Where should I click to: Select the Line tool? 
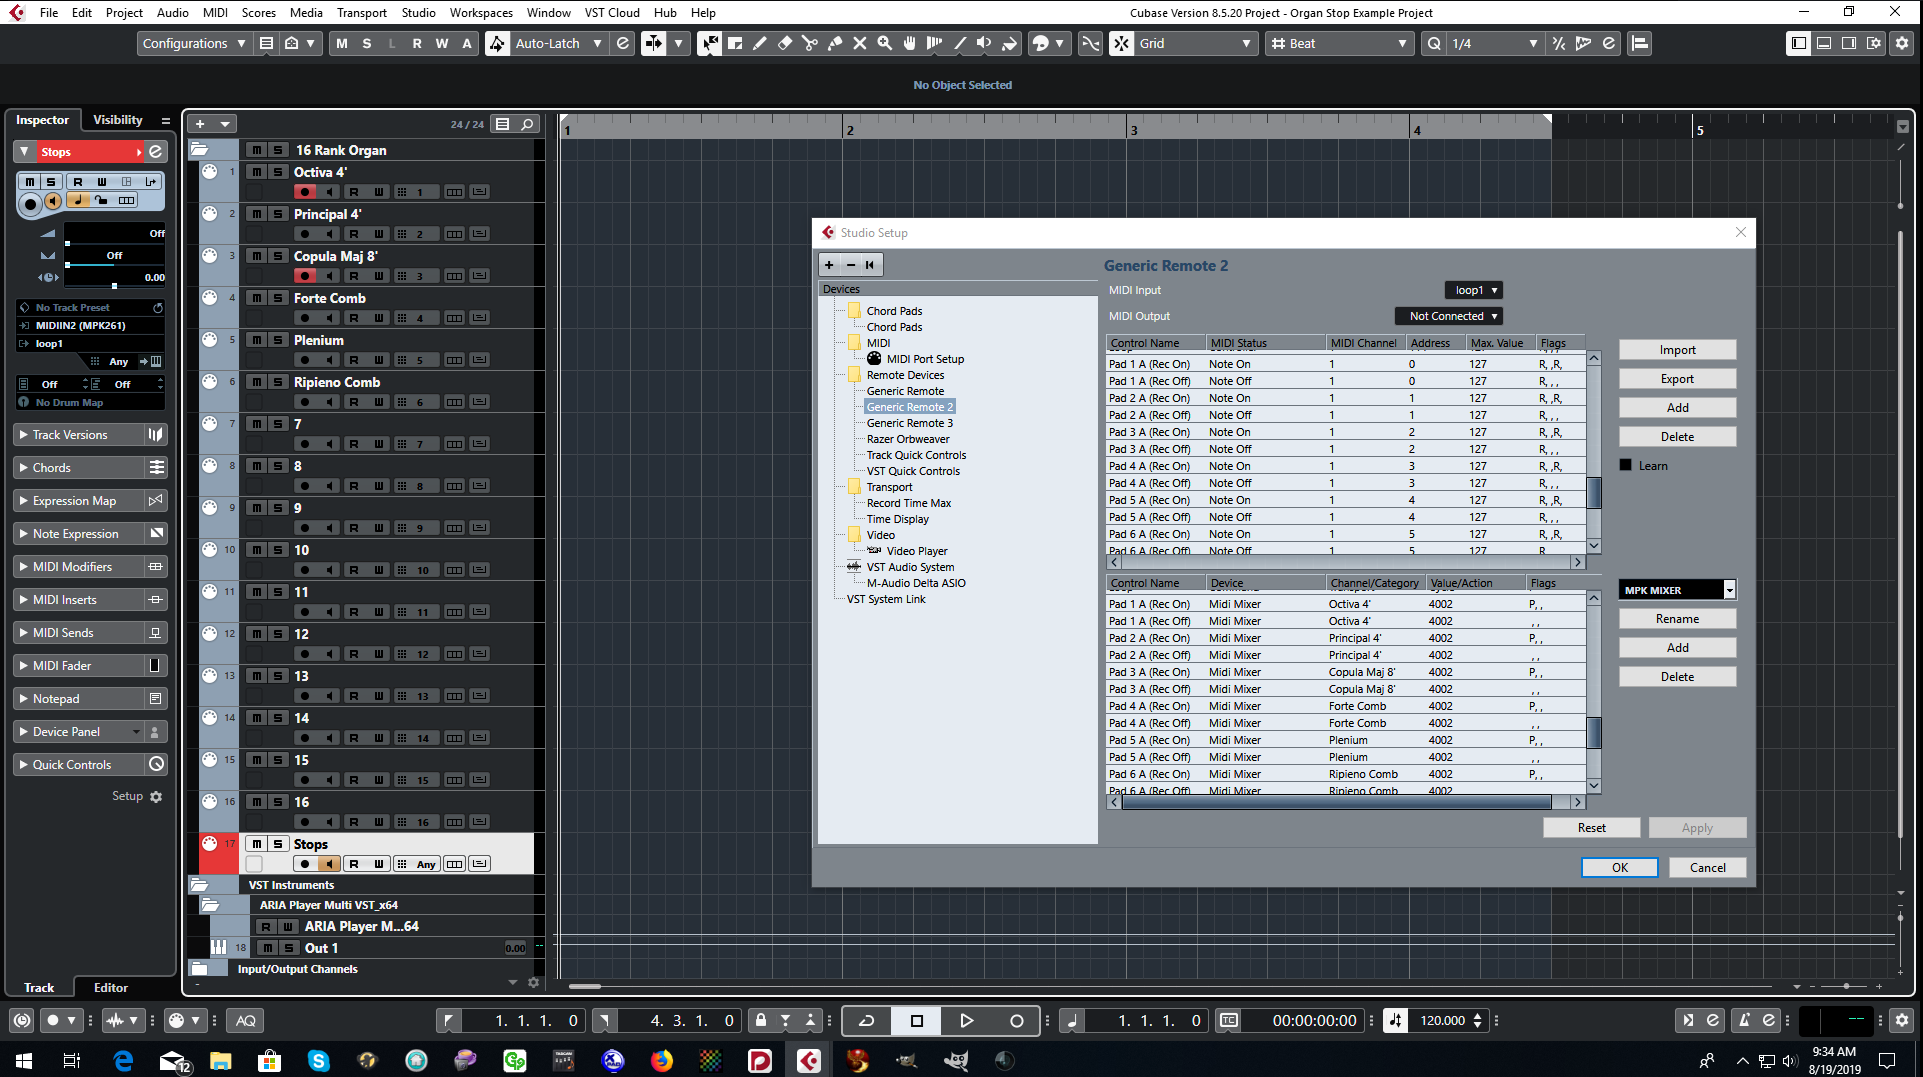tap(960, 43)
